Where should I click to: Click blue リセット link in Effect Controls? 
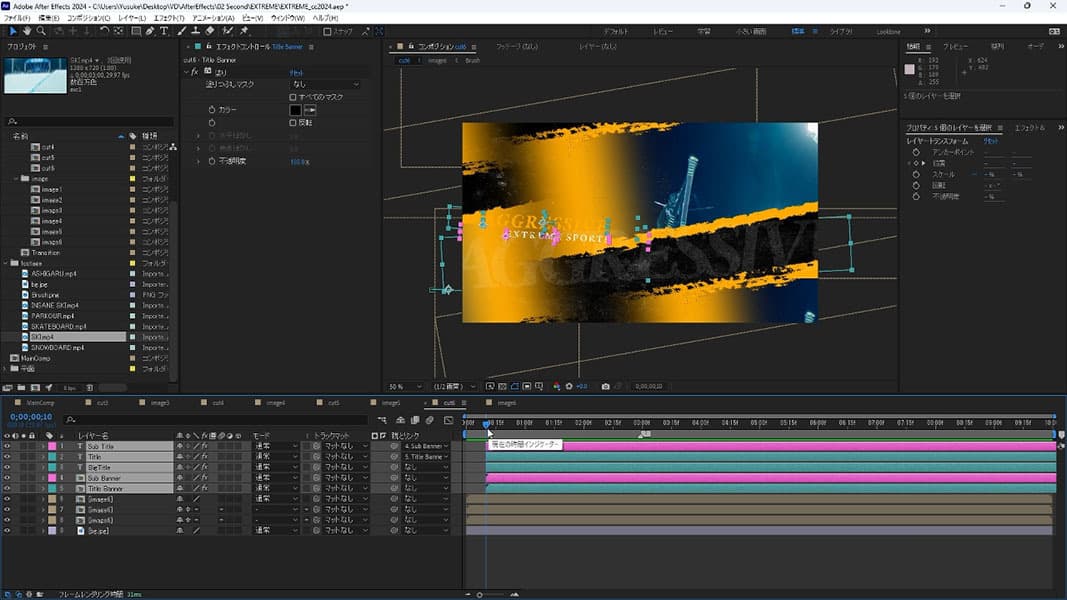(297, 73)
